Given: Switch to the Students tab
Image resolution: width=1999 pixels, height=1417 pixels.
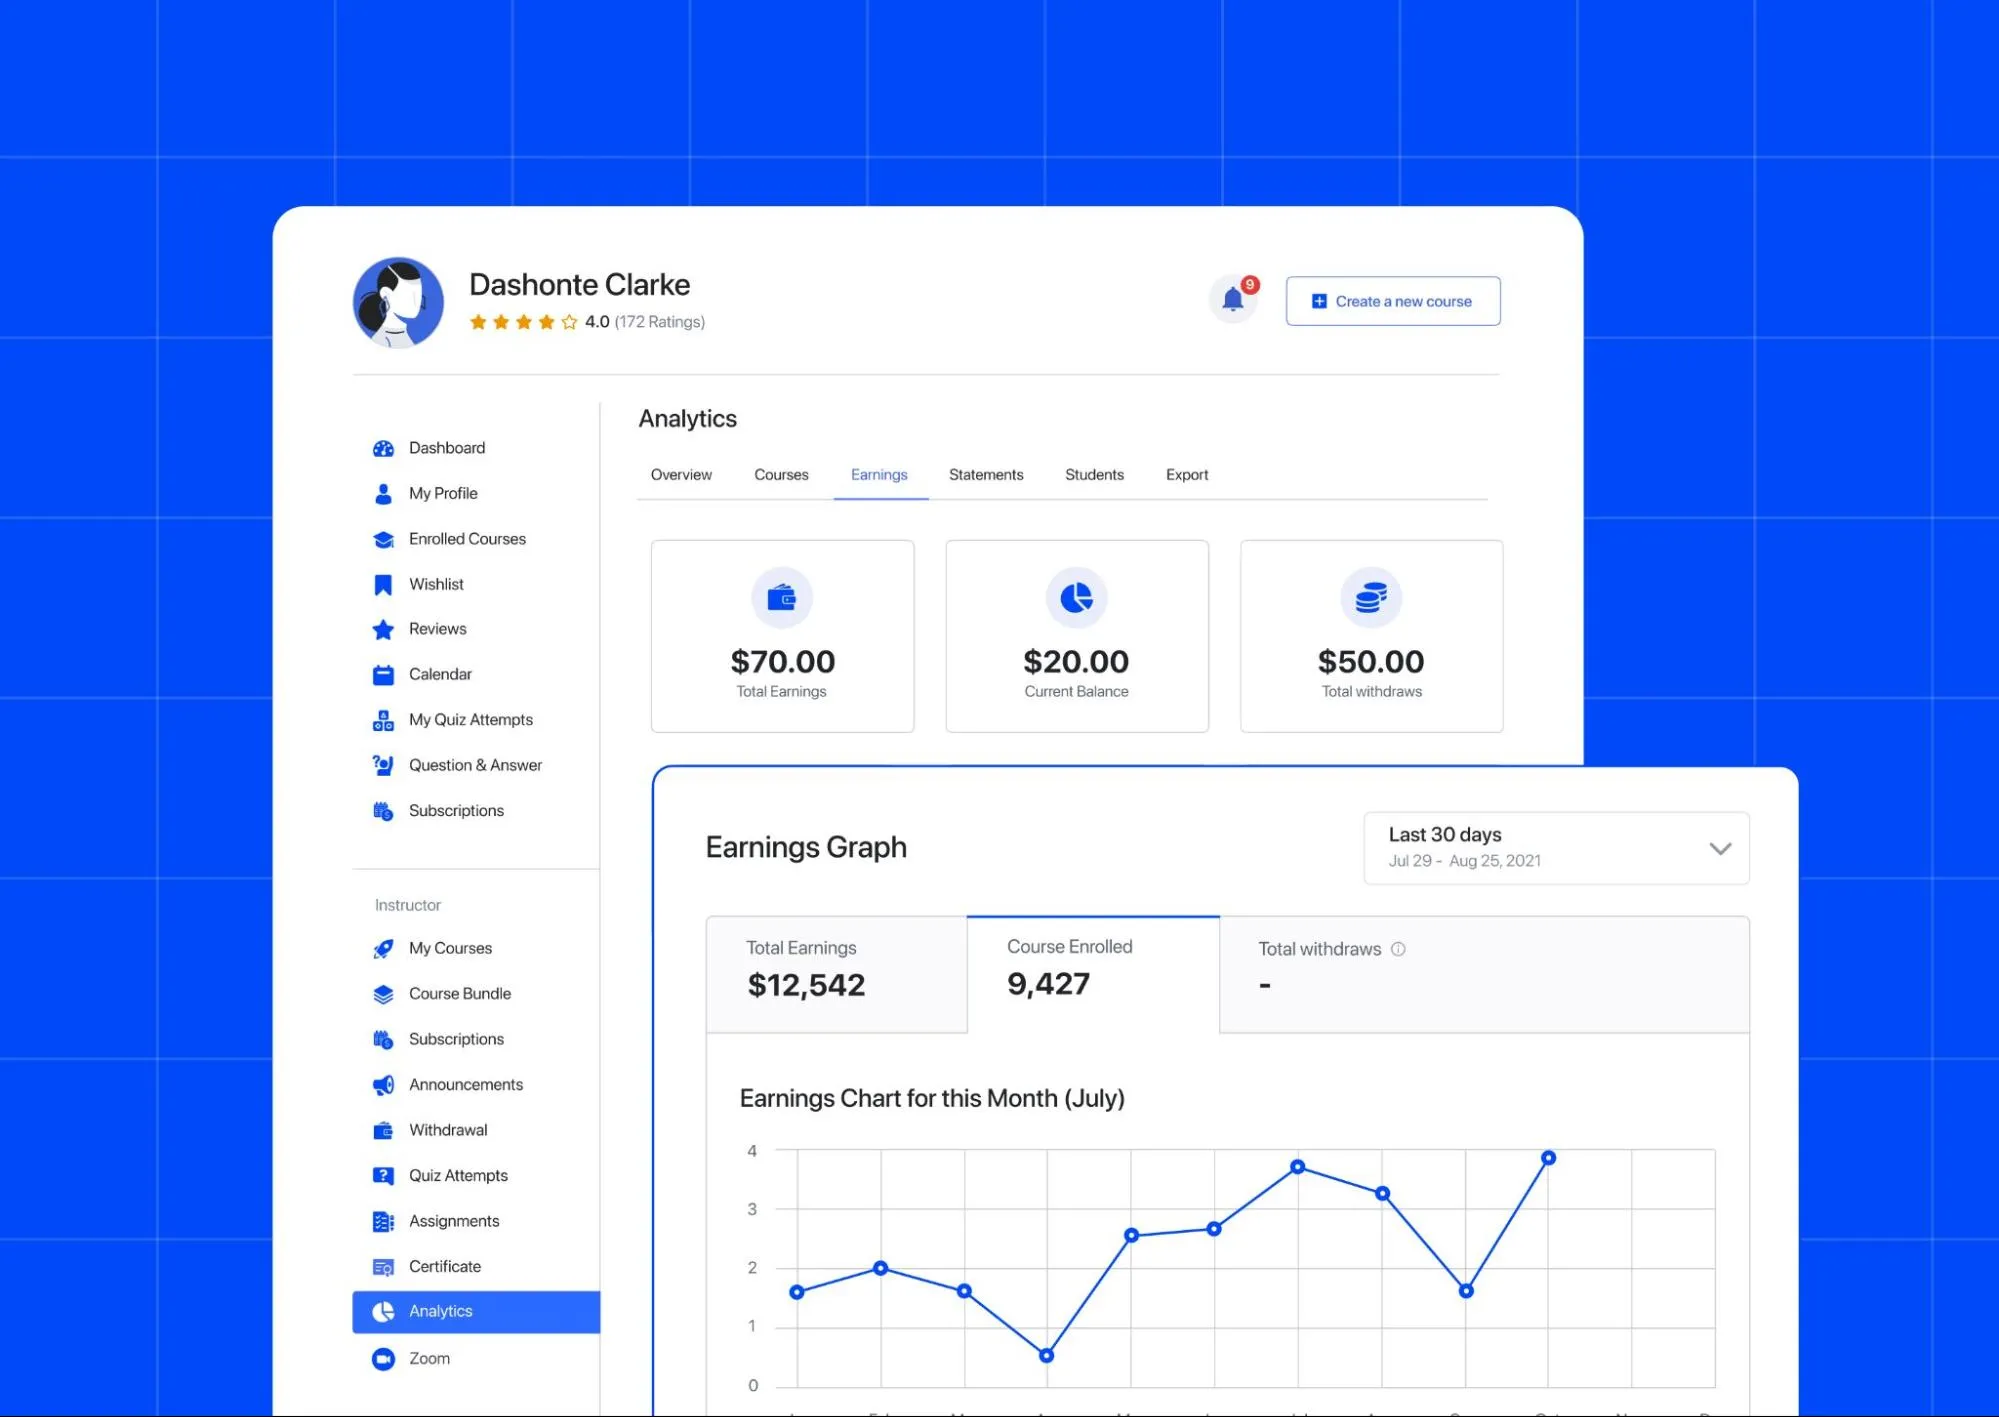Looking at the screenshot, I should coord(1095,474).
